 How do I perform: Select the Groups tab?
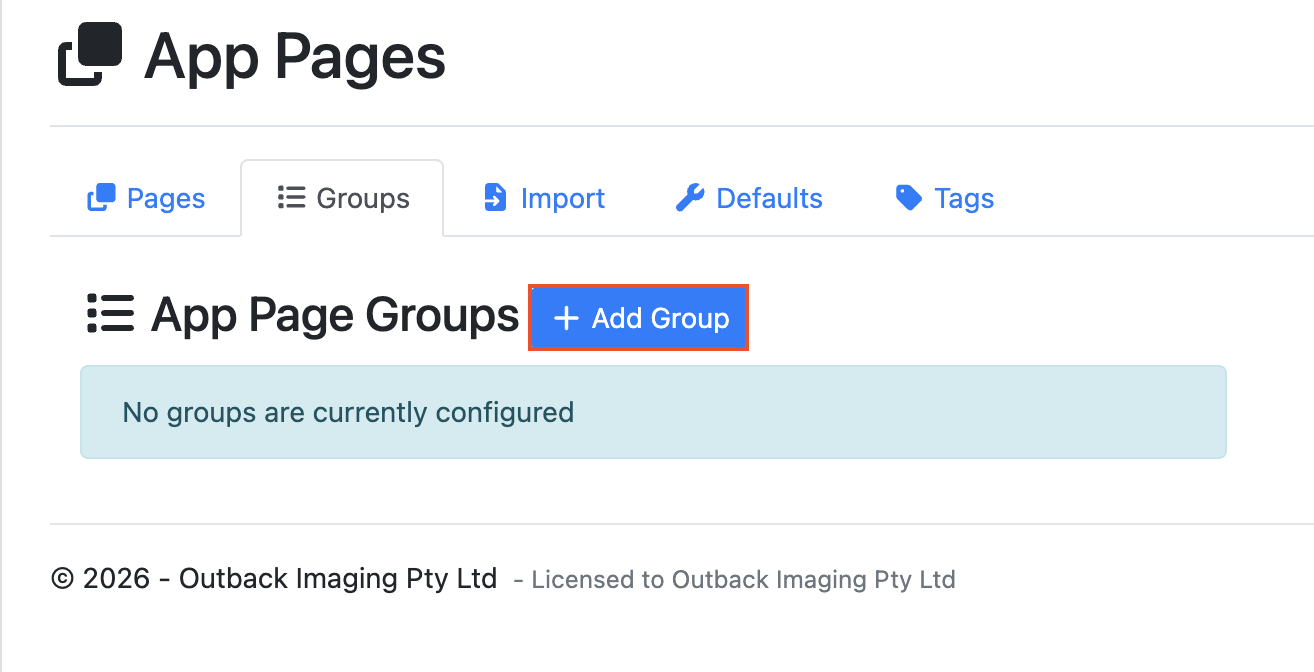click(x=342, y=198)
